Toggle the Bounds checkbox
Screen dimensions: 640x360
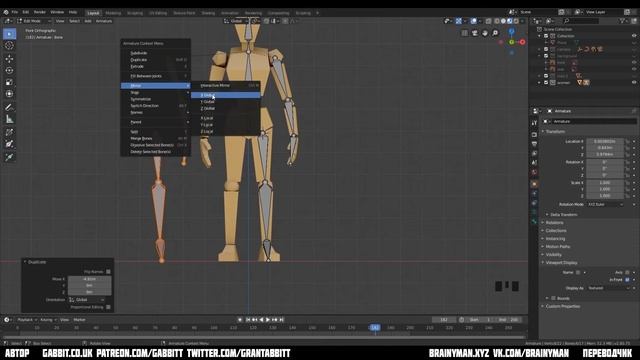pos(553,298)
